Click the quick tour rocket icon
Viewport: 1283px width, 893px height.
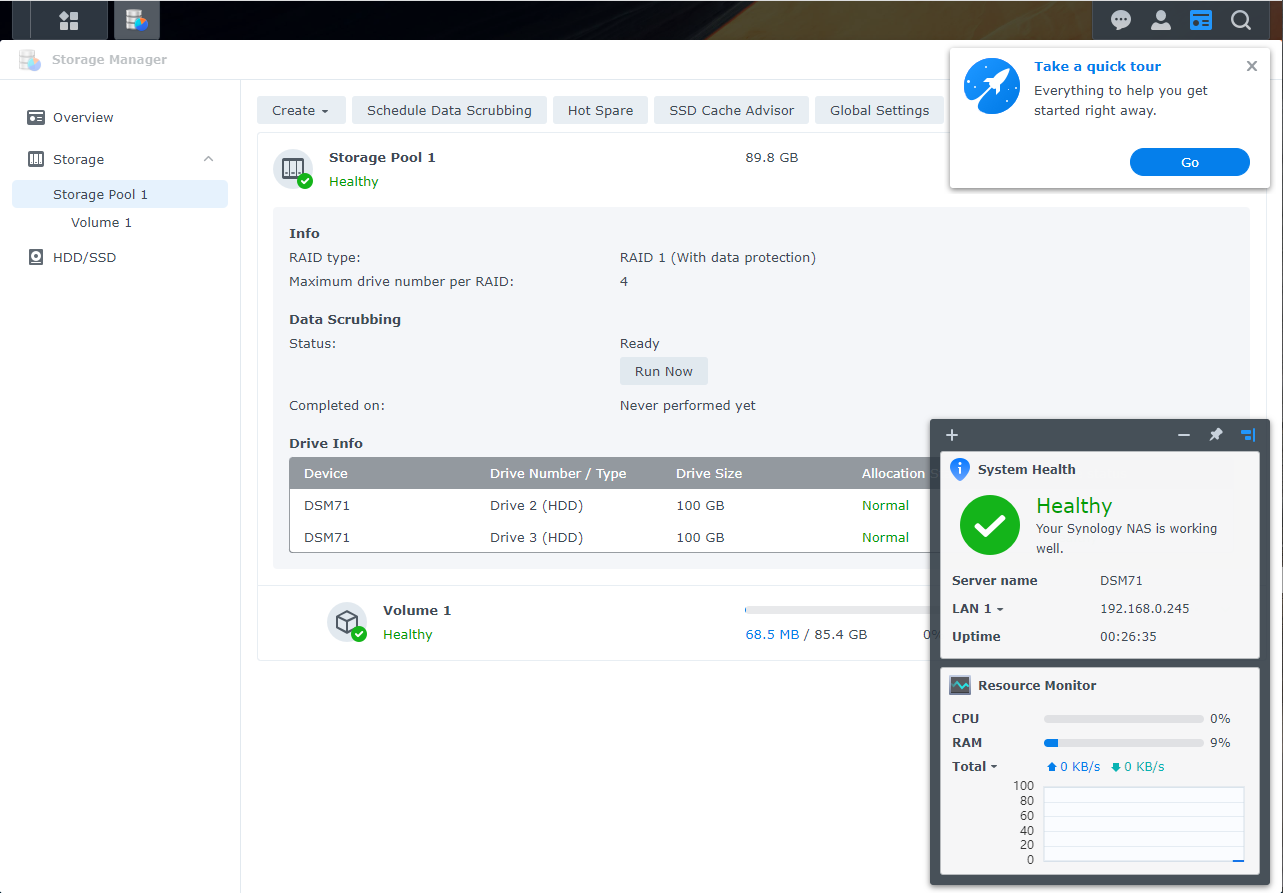[992, 85]
